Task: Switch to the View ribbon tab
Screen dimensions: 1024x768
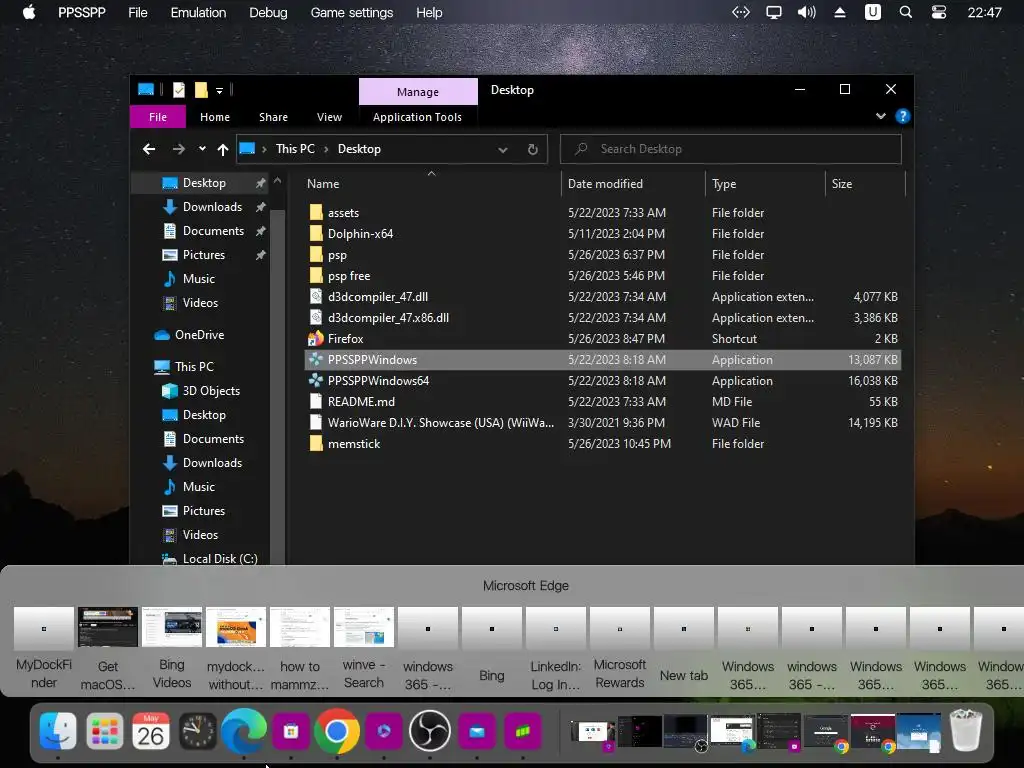Action: point(329,117)
